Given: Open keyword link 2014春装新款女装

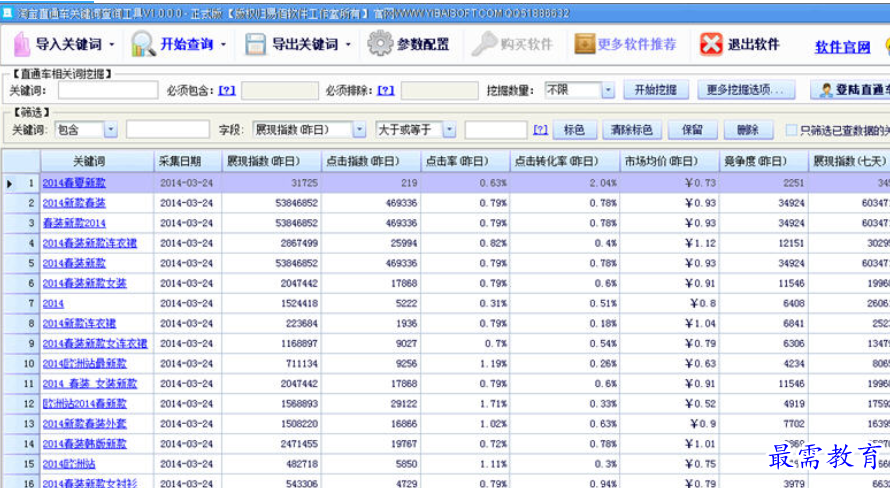Looking at the screenshot, I should [x=85, y=283].
